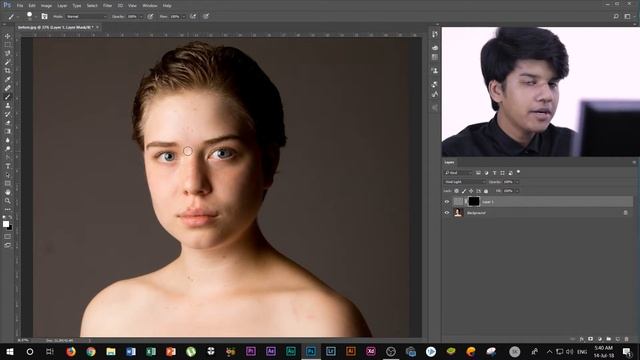The image size is (640, 360).
Task: Open the Layer menu
Action: click(62, 6)
